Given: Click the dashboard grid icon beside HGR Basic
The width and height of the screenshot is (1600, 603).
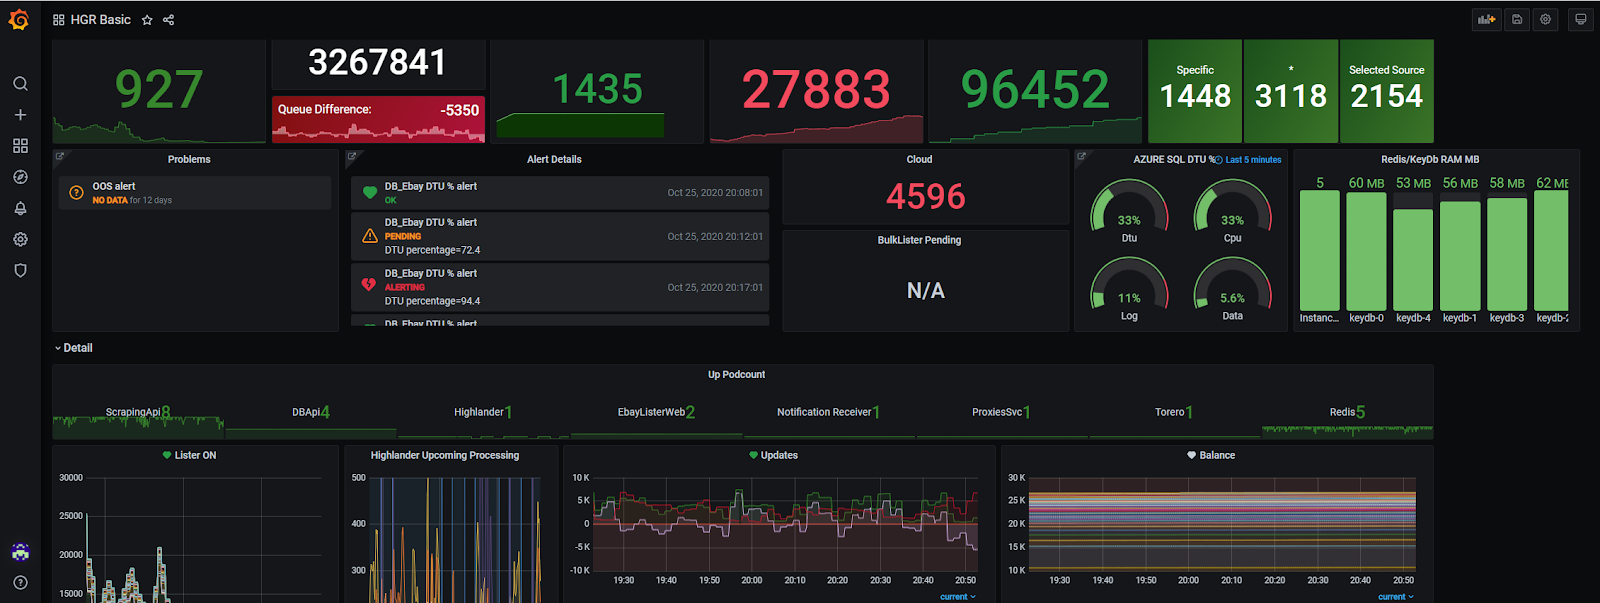Looking at the screenshot, I should pos(59,20).
